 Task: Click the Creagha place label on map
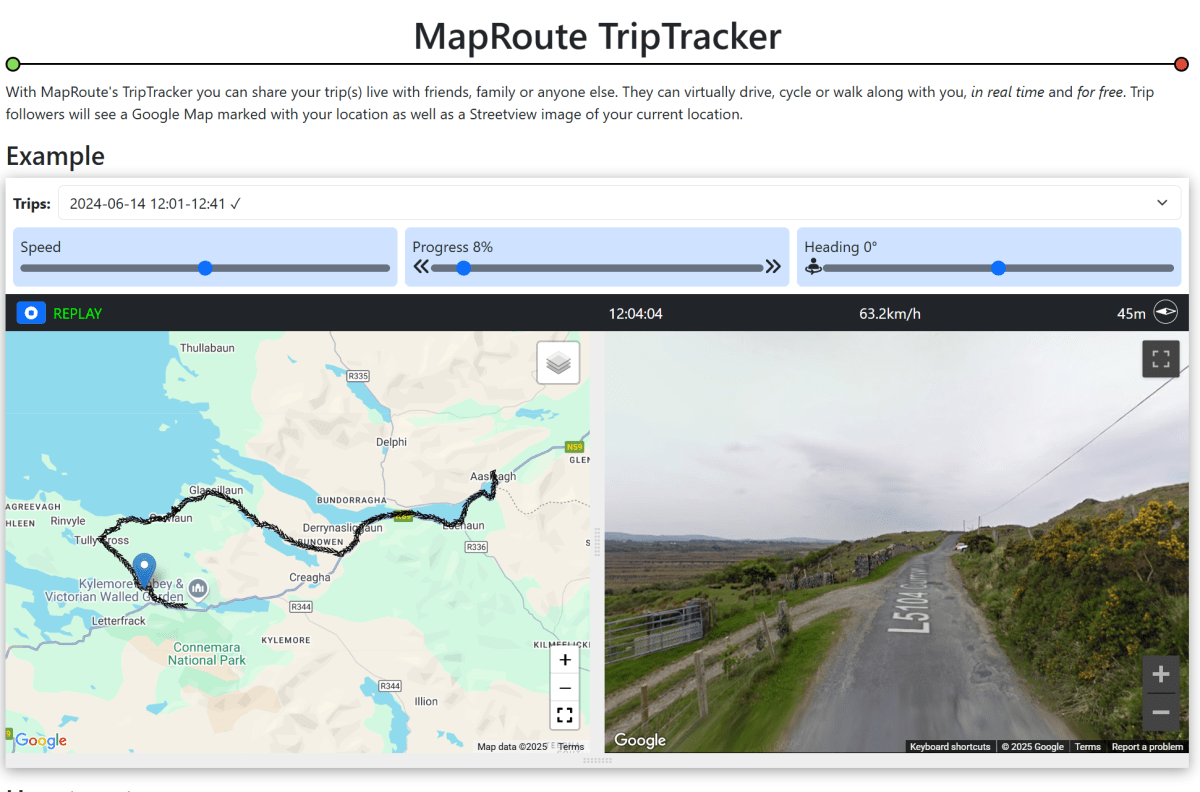click(x=310, y=577)
